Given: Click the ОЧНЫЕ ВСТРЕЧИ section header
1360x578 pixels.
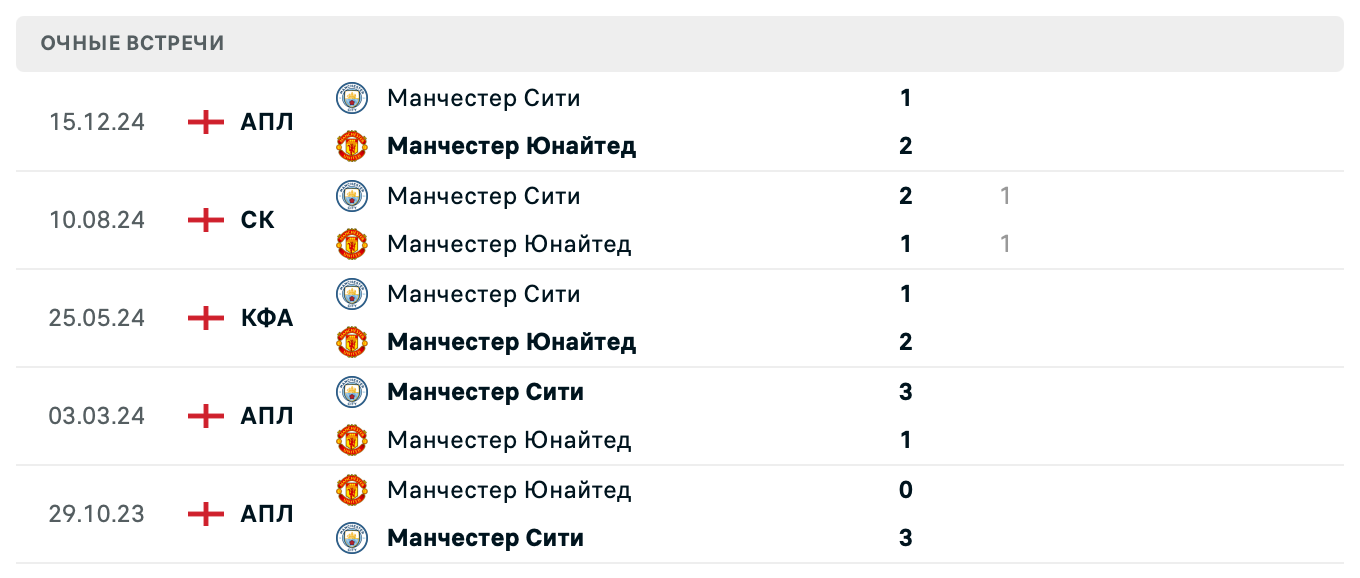Looking at the screenshot, I should pos(131,43).
